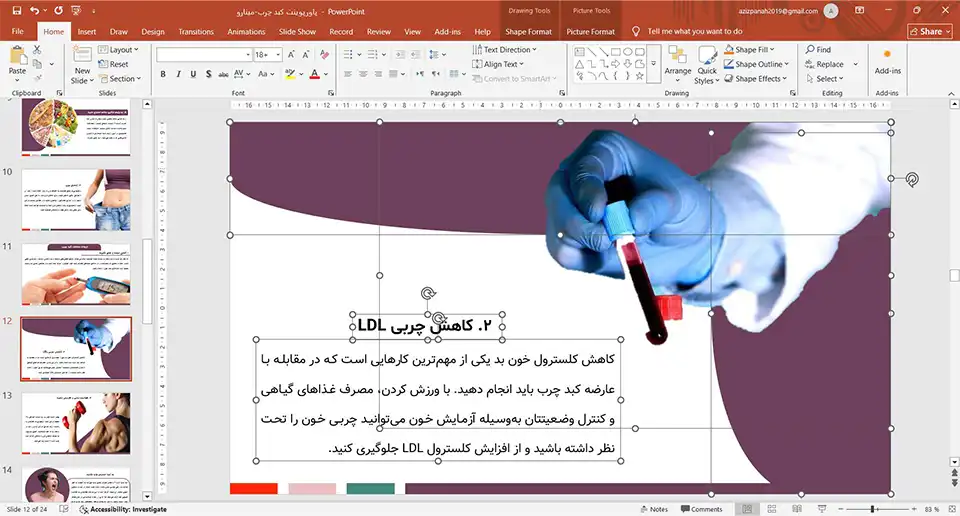The image size is (960, 516).
Task: Clear all formatting
Action: (324, 54)
